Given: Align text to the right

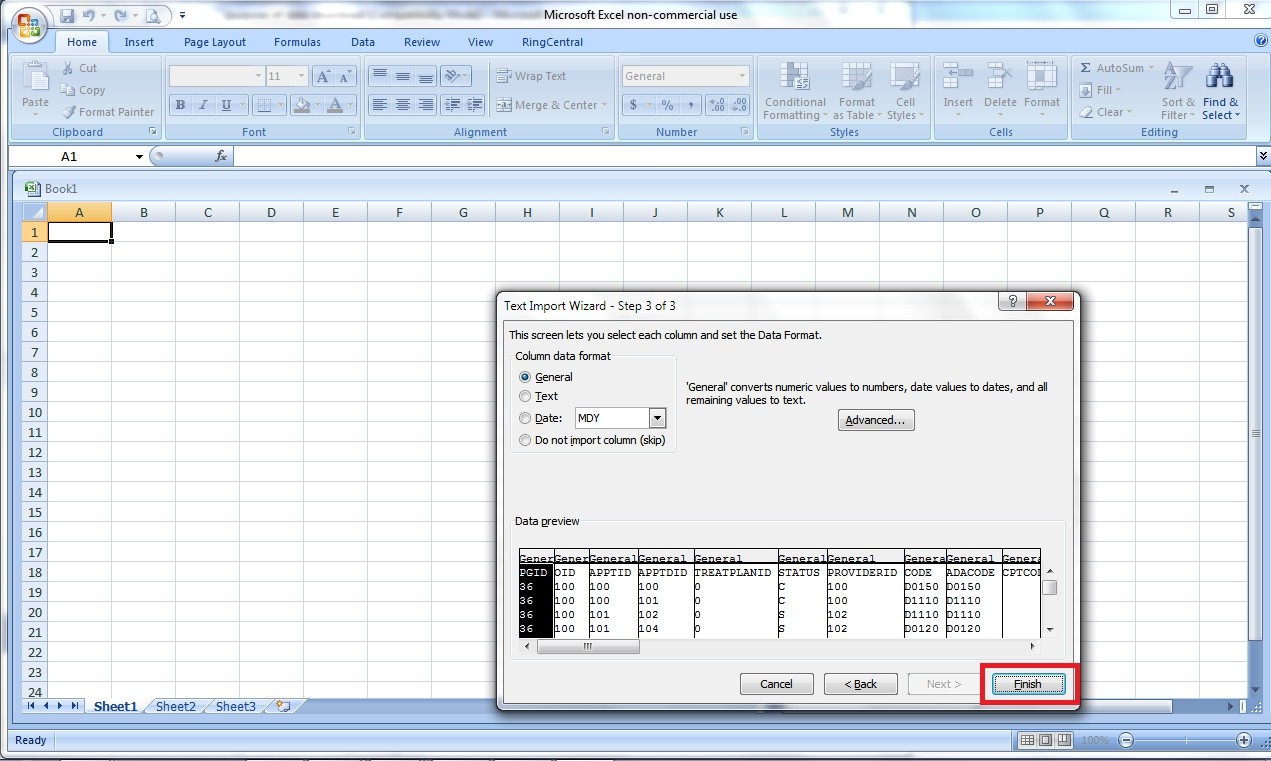Looking at the screenshot, I should [426, 105].
